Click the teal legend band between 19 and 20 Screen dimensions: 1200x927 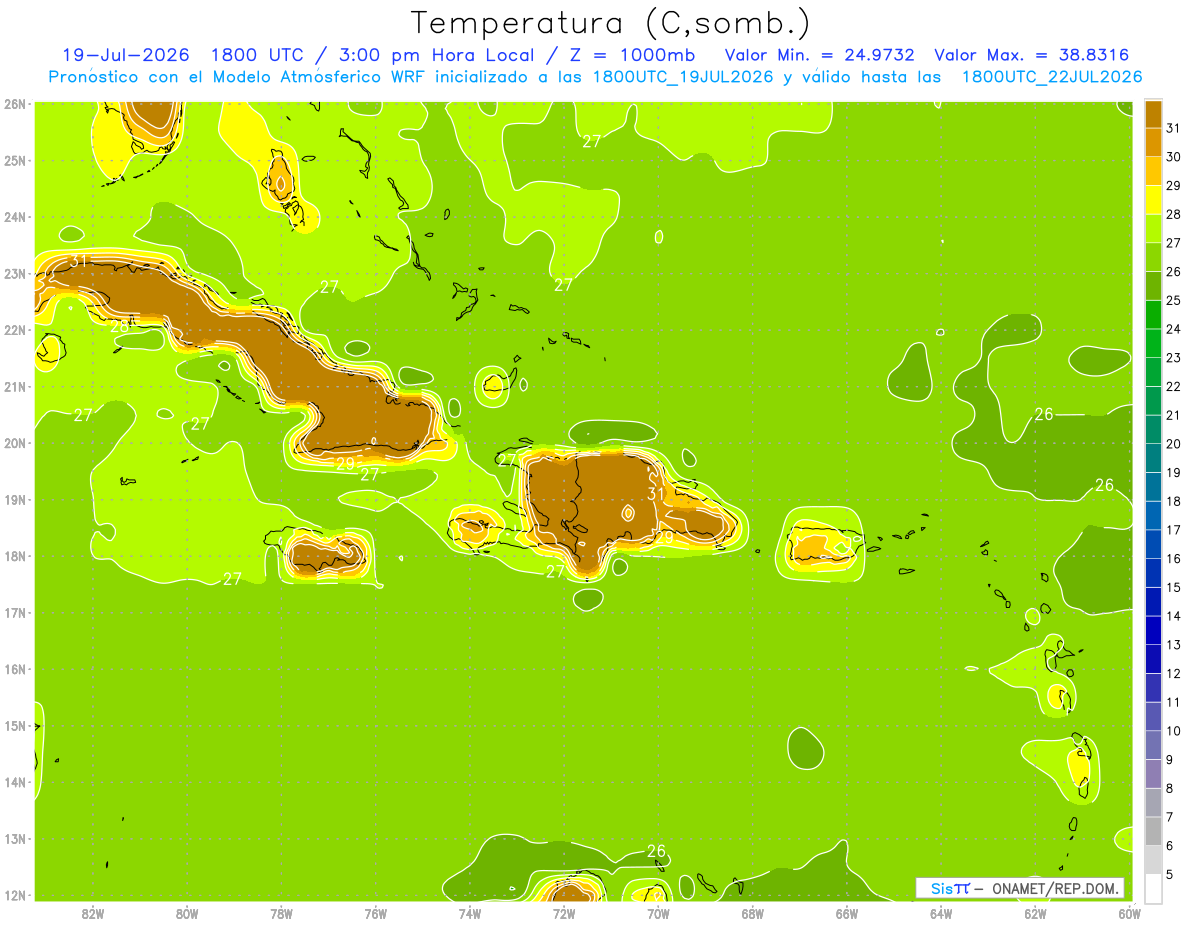coord(1154,458)
